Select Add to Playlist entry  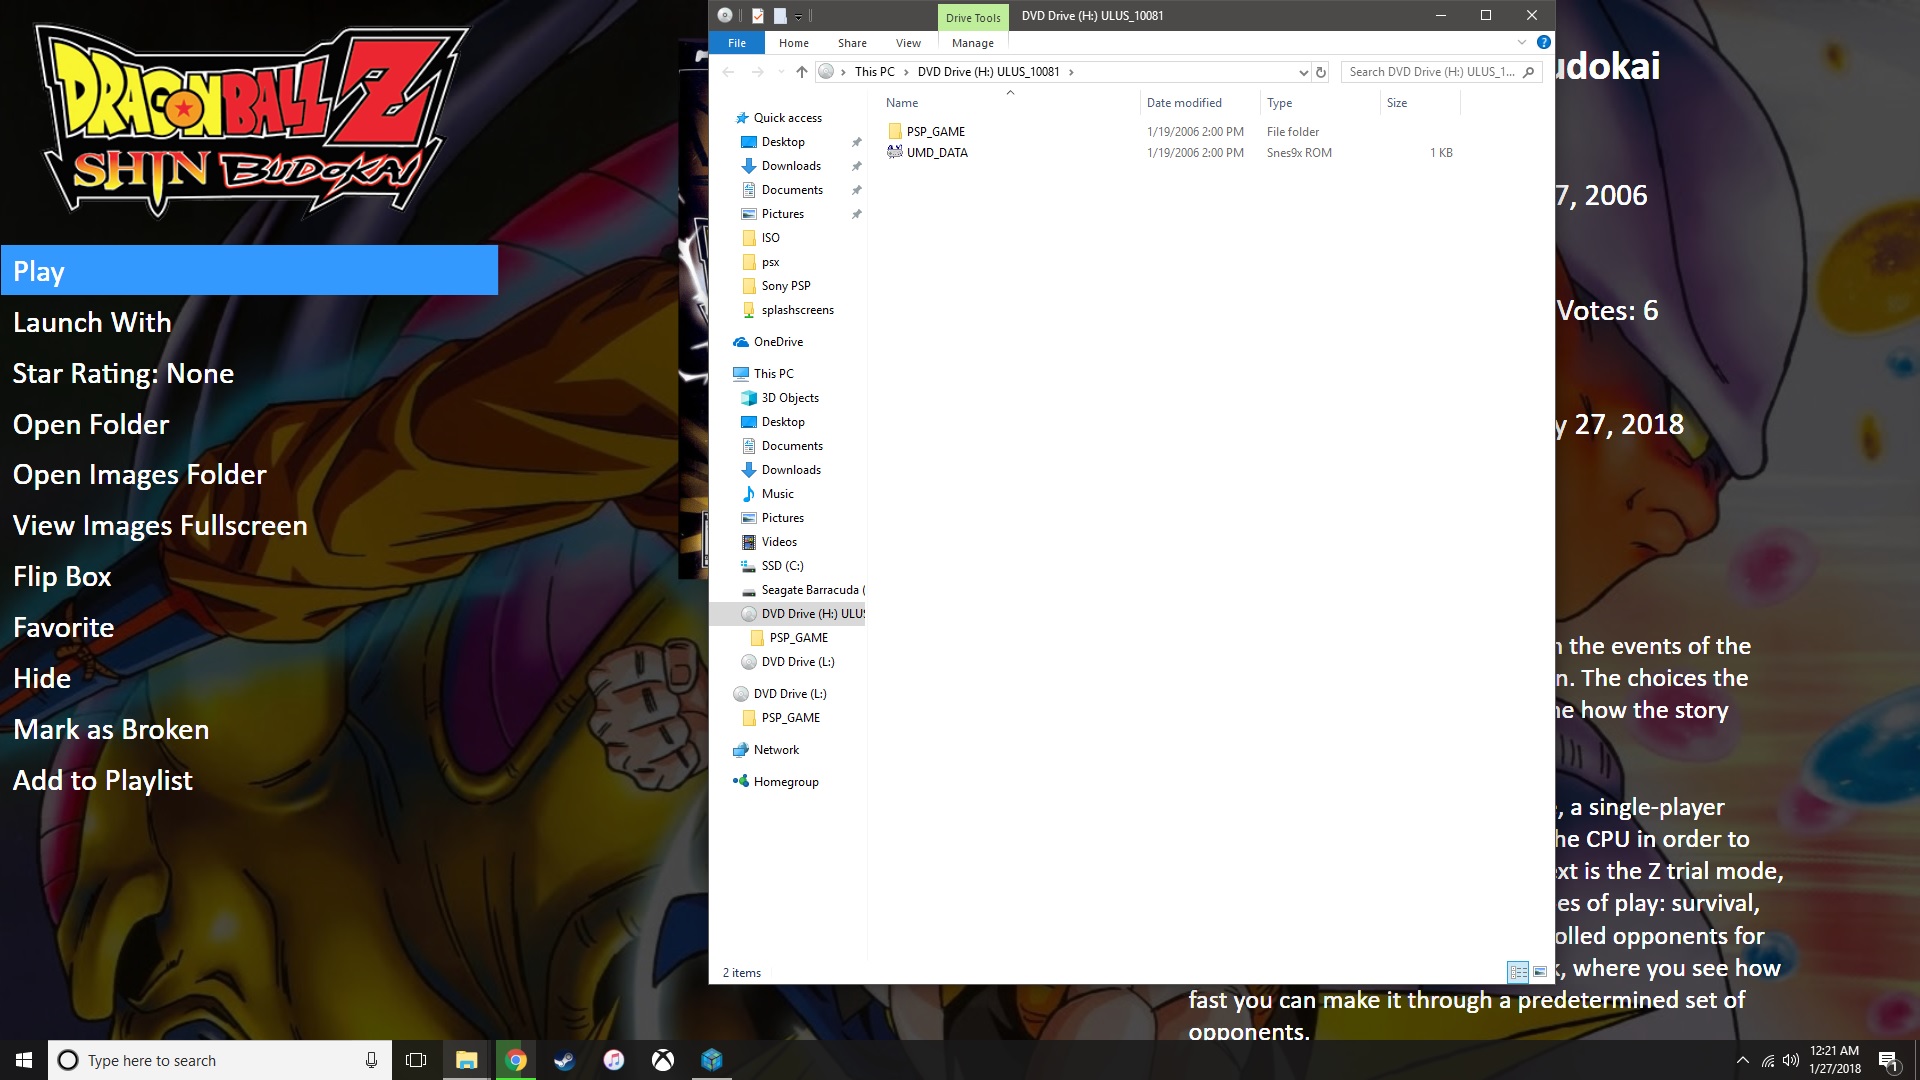click(103, 780)
